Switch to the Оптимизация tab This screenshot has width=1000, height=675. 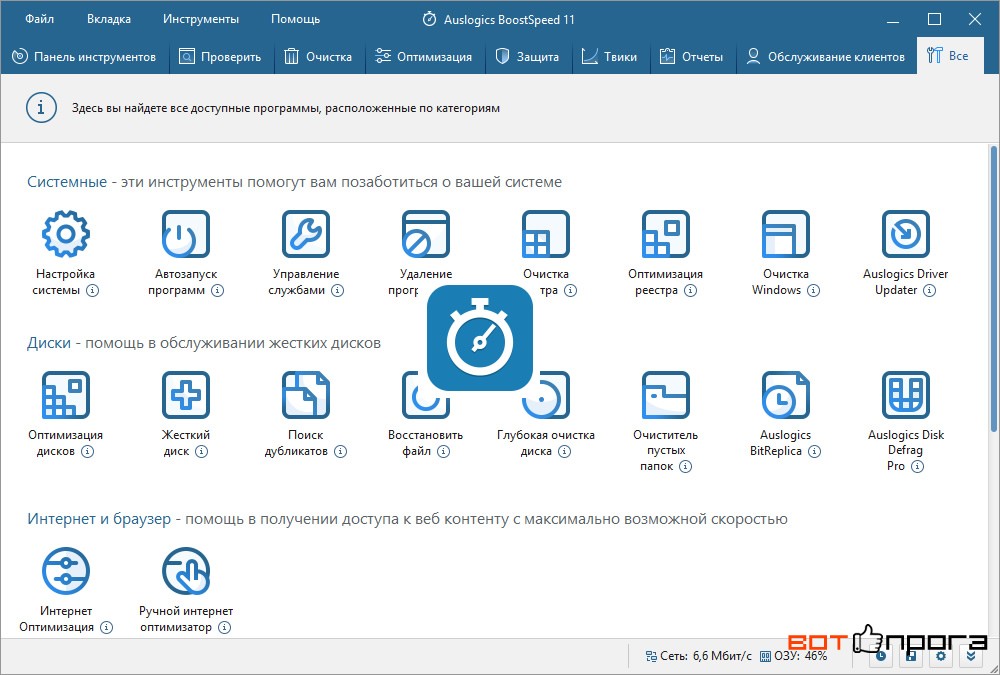(423, 57)
